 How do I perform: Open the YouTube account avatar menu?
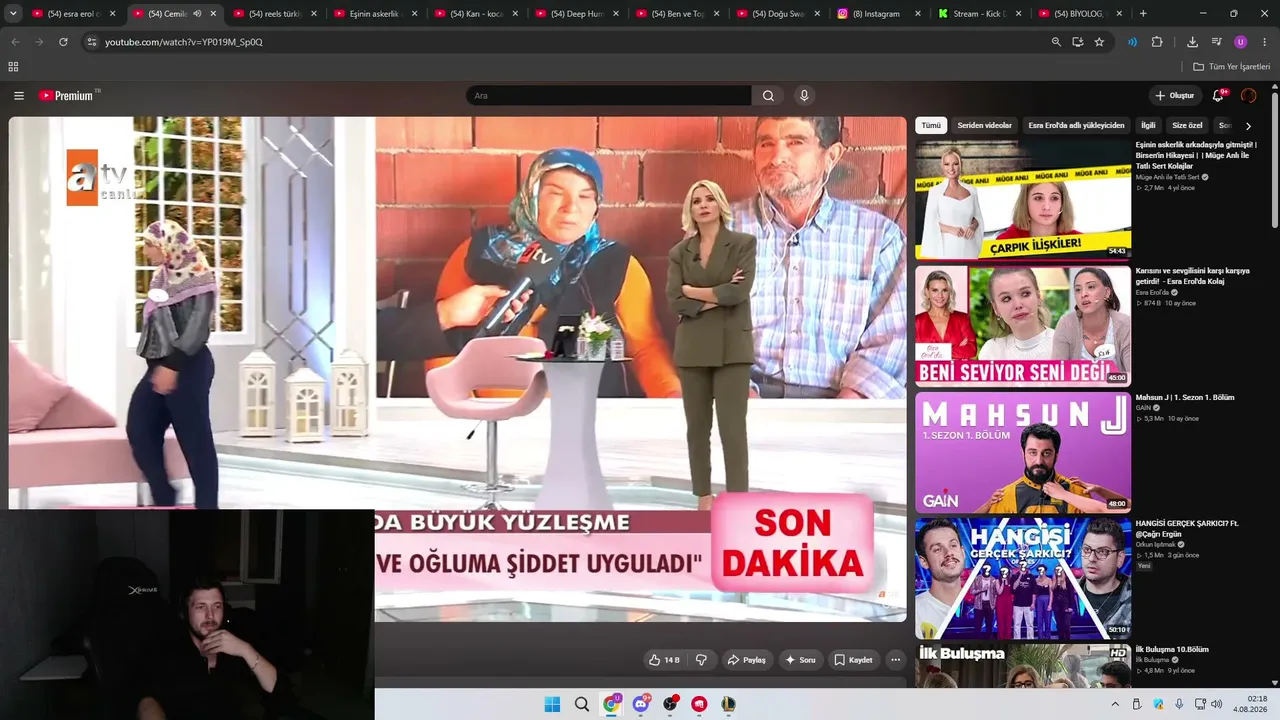(1248, 96)
